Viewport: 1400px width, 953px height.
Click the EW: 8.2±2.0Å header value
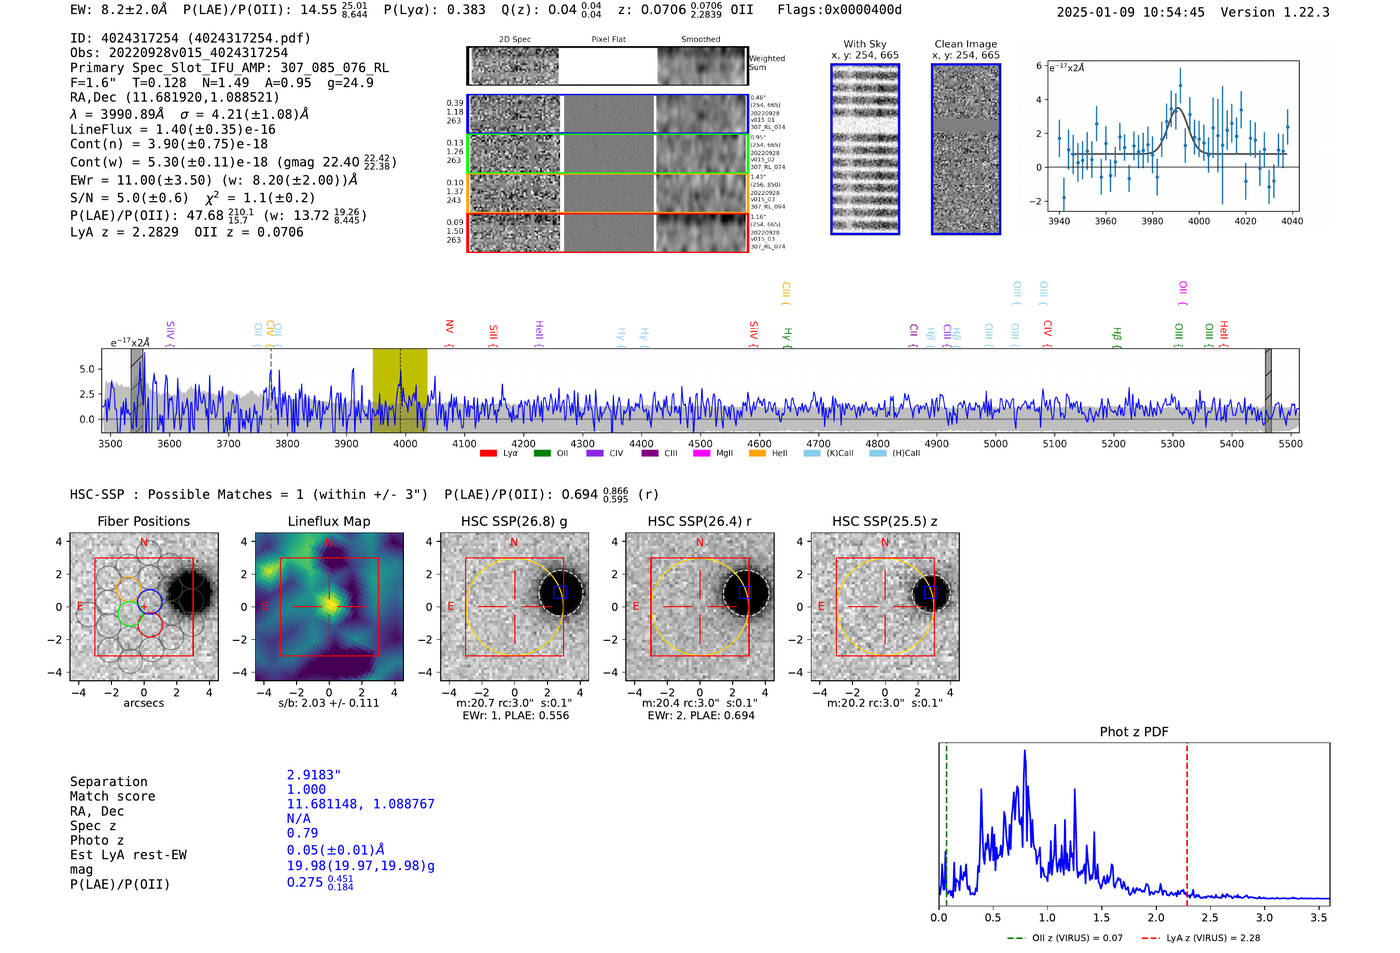(x=119, y=10)
